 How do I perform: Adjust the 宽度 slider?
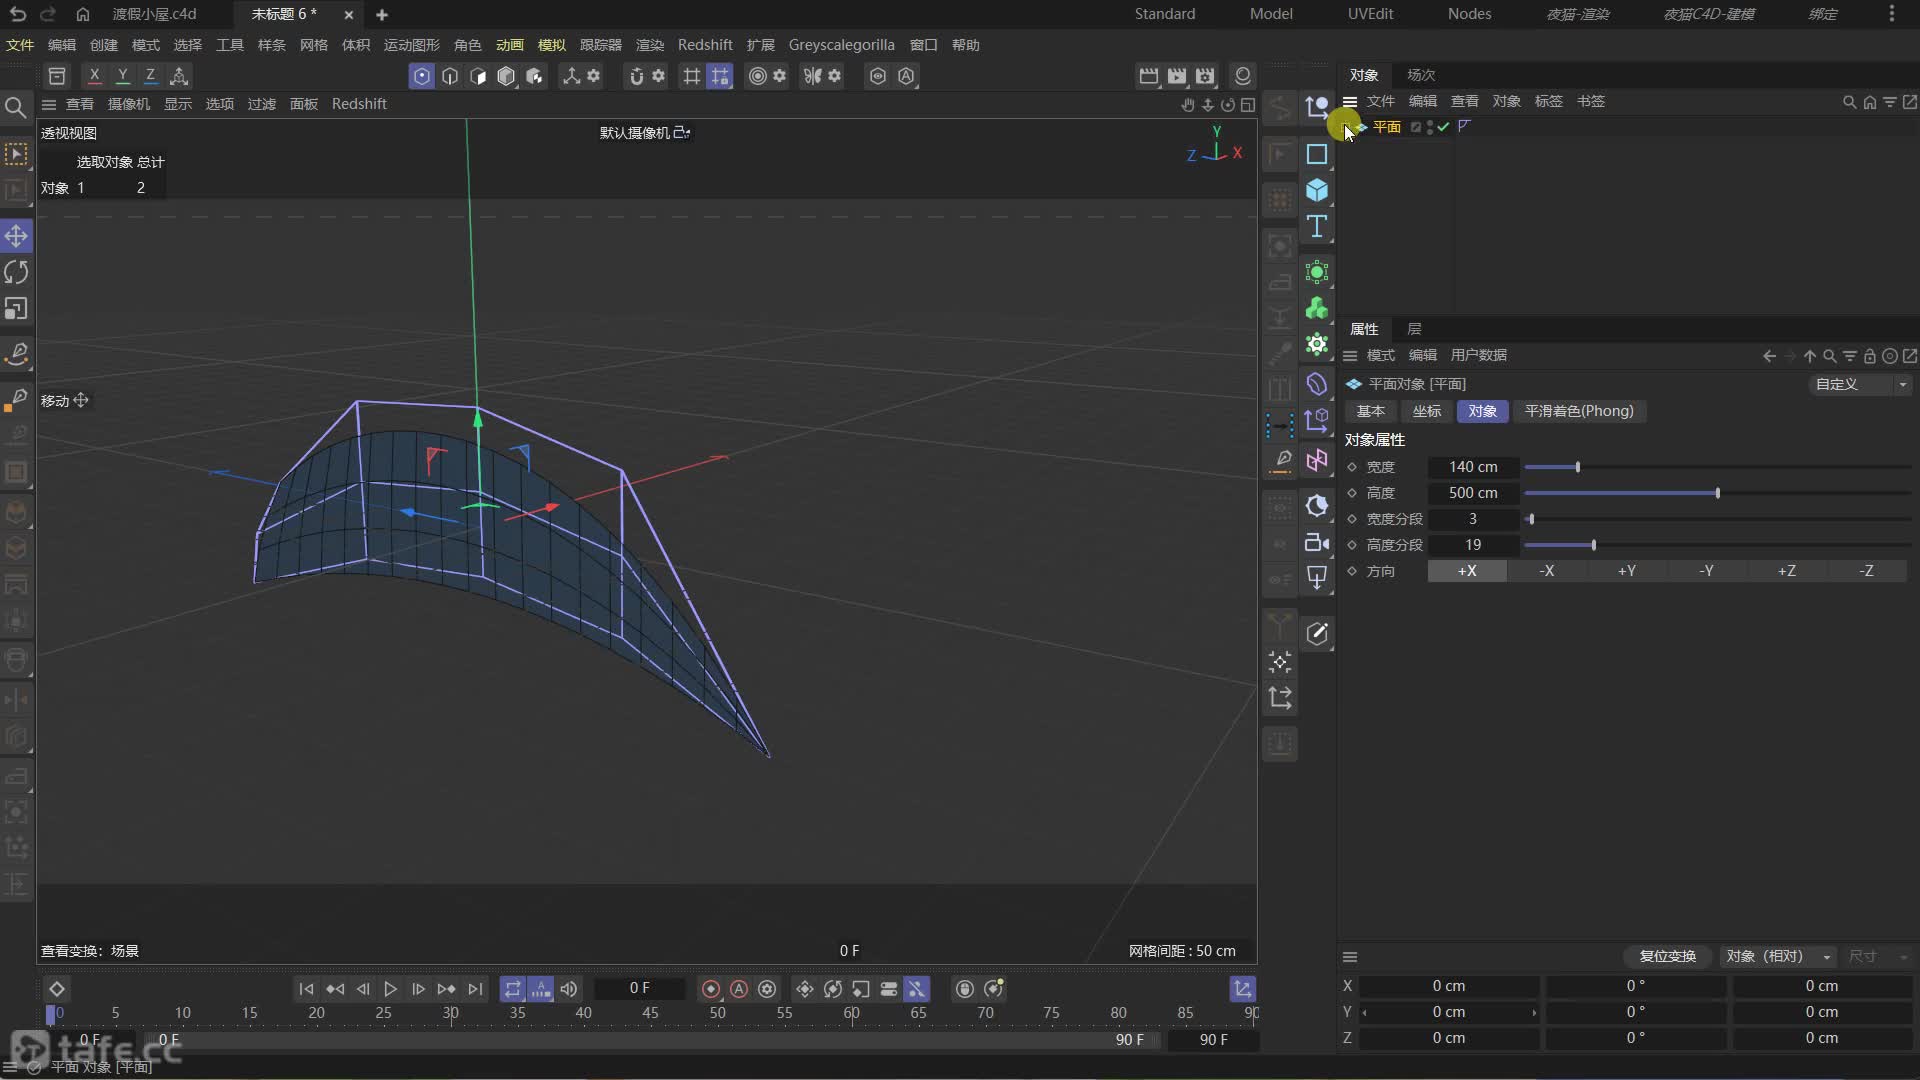[1717, 467]
